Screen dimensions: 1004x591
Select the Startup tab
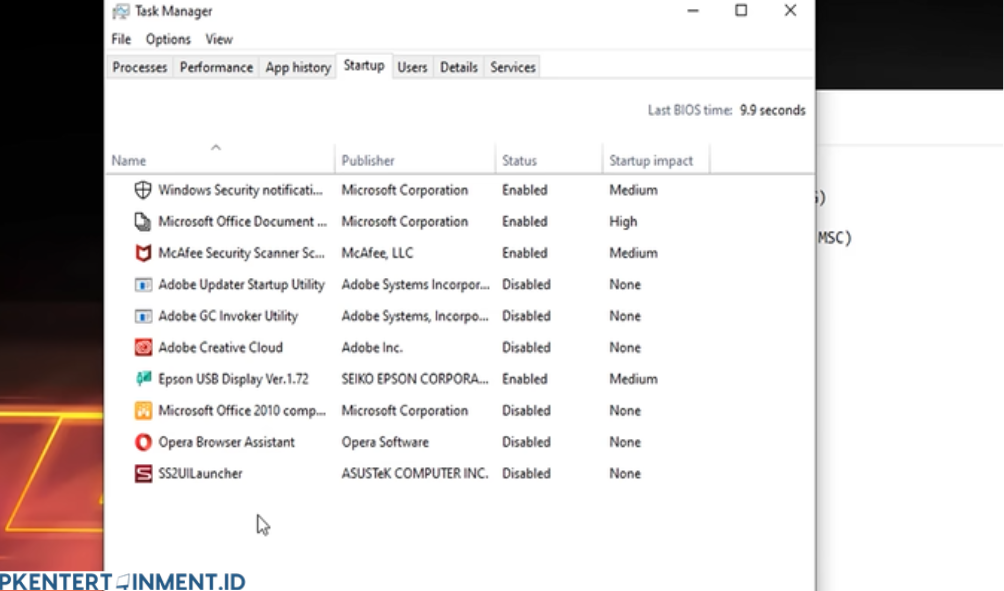click(364, 65)
